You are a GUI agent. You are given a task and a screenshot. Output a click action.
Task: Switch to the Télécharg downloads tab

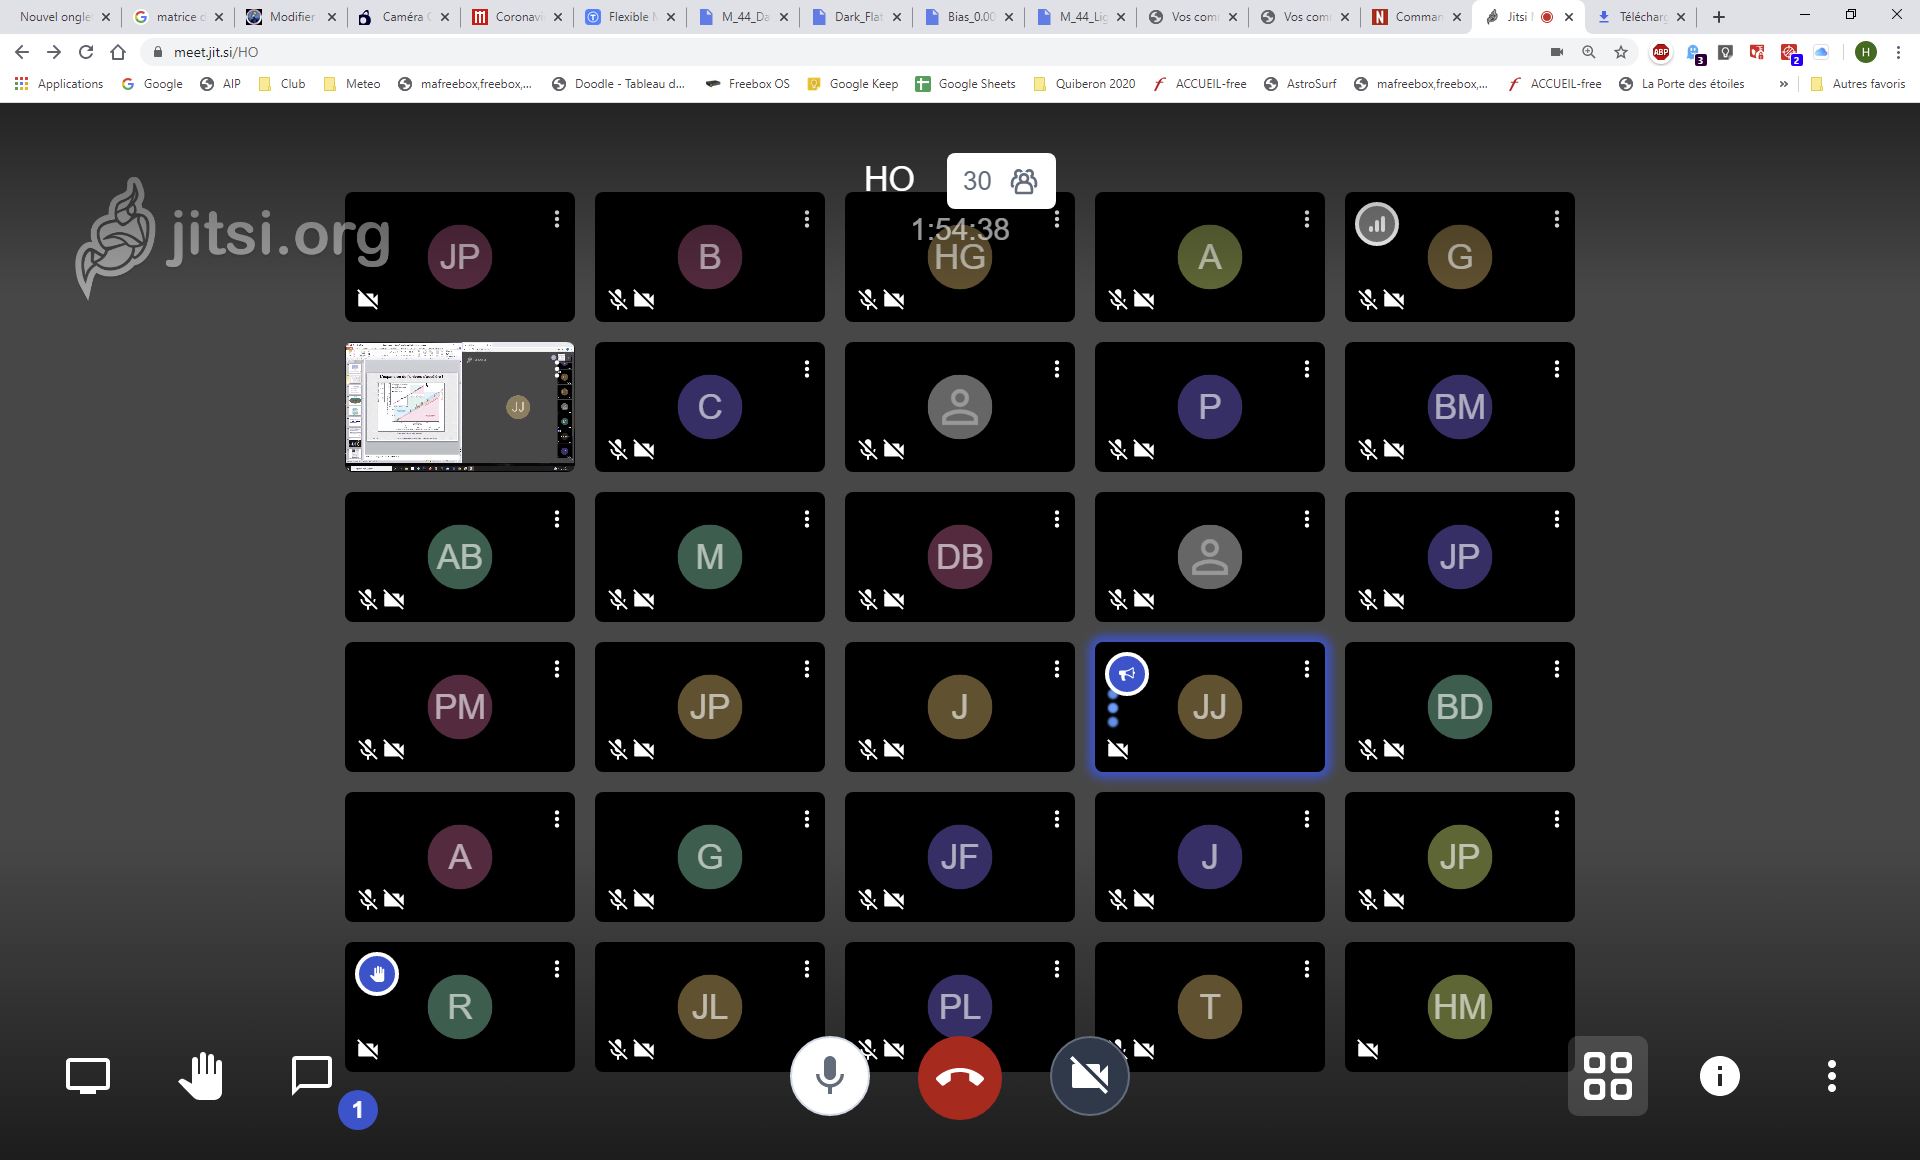click(x=1641, y=17)
